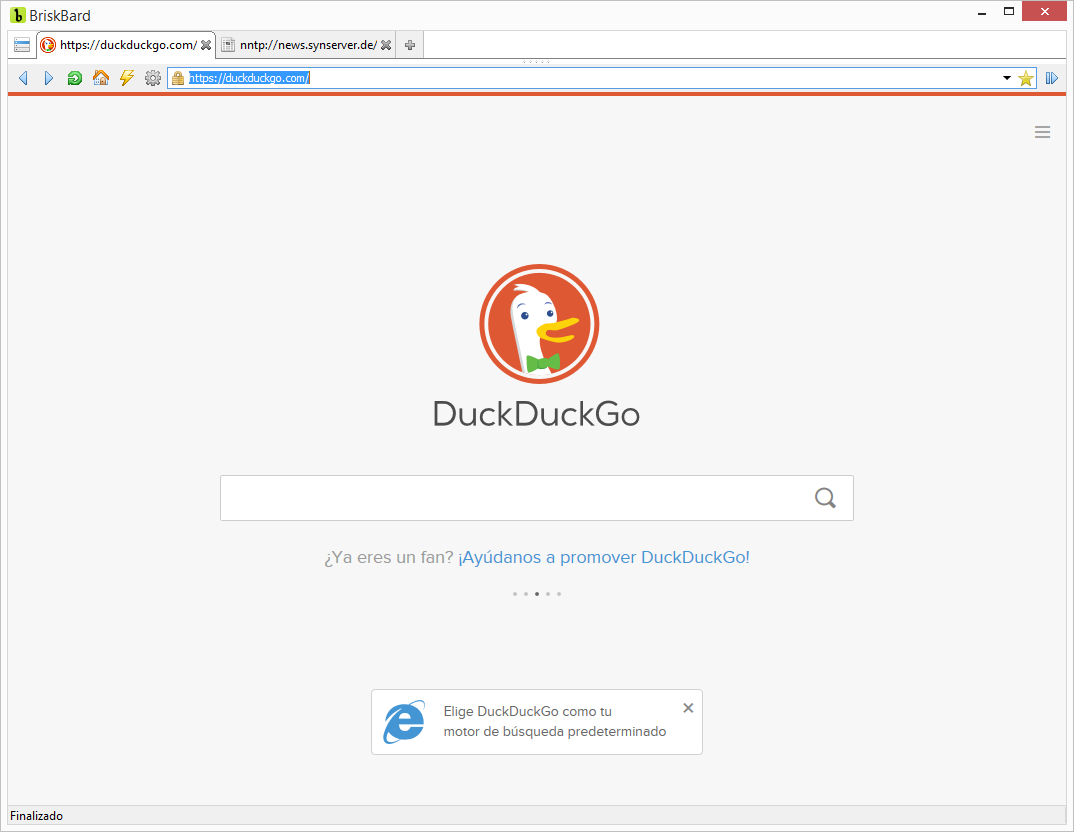Minimize the BriskBard window
The image size is (1074, 832).
[982, 12]
